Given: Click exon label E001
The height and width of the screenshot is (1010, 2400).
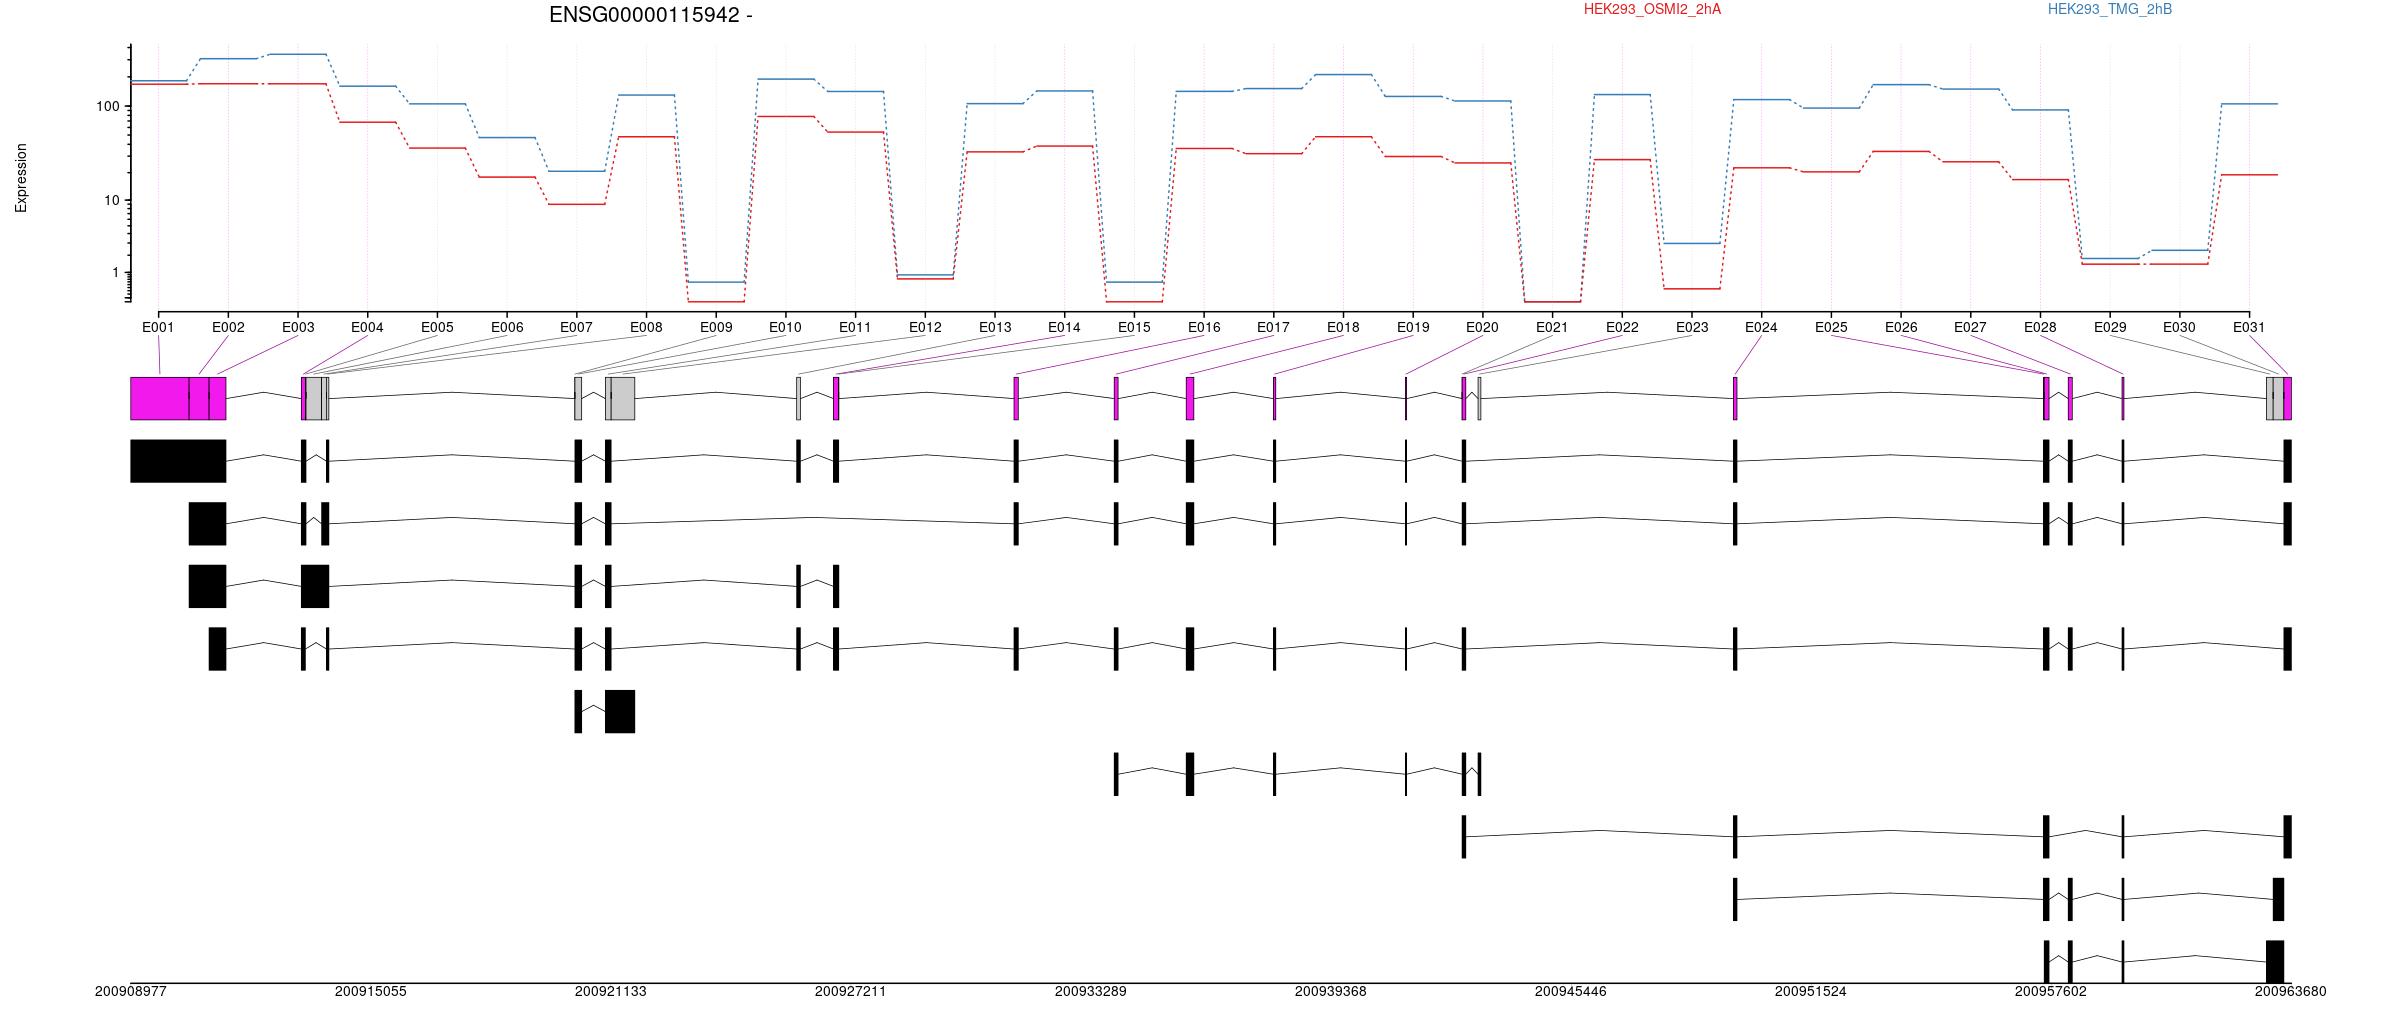Looking at the screenshot, I should point(158,327).
